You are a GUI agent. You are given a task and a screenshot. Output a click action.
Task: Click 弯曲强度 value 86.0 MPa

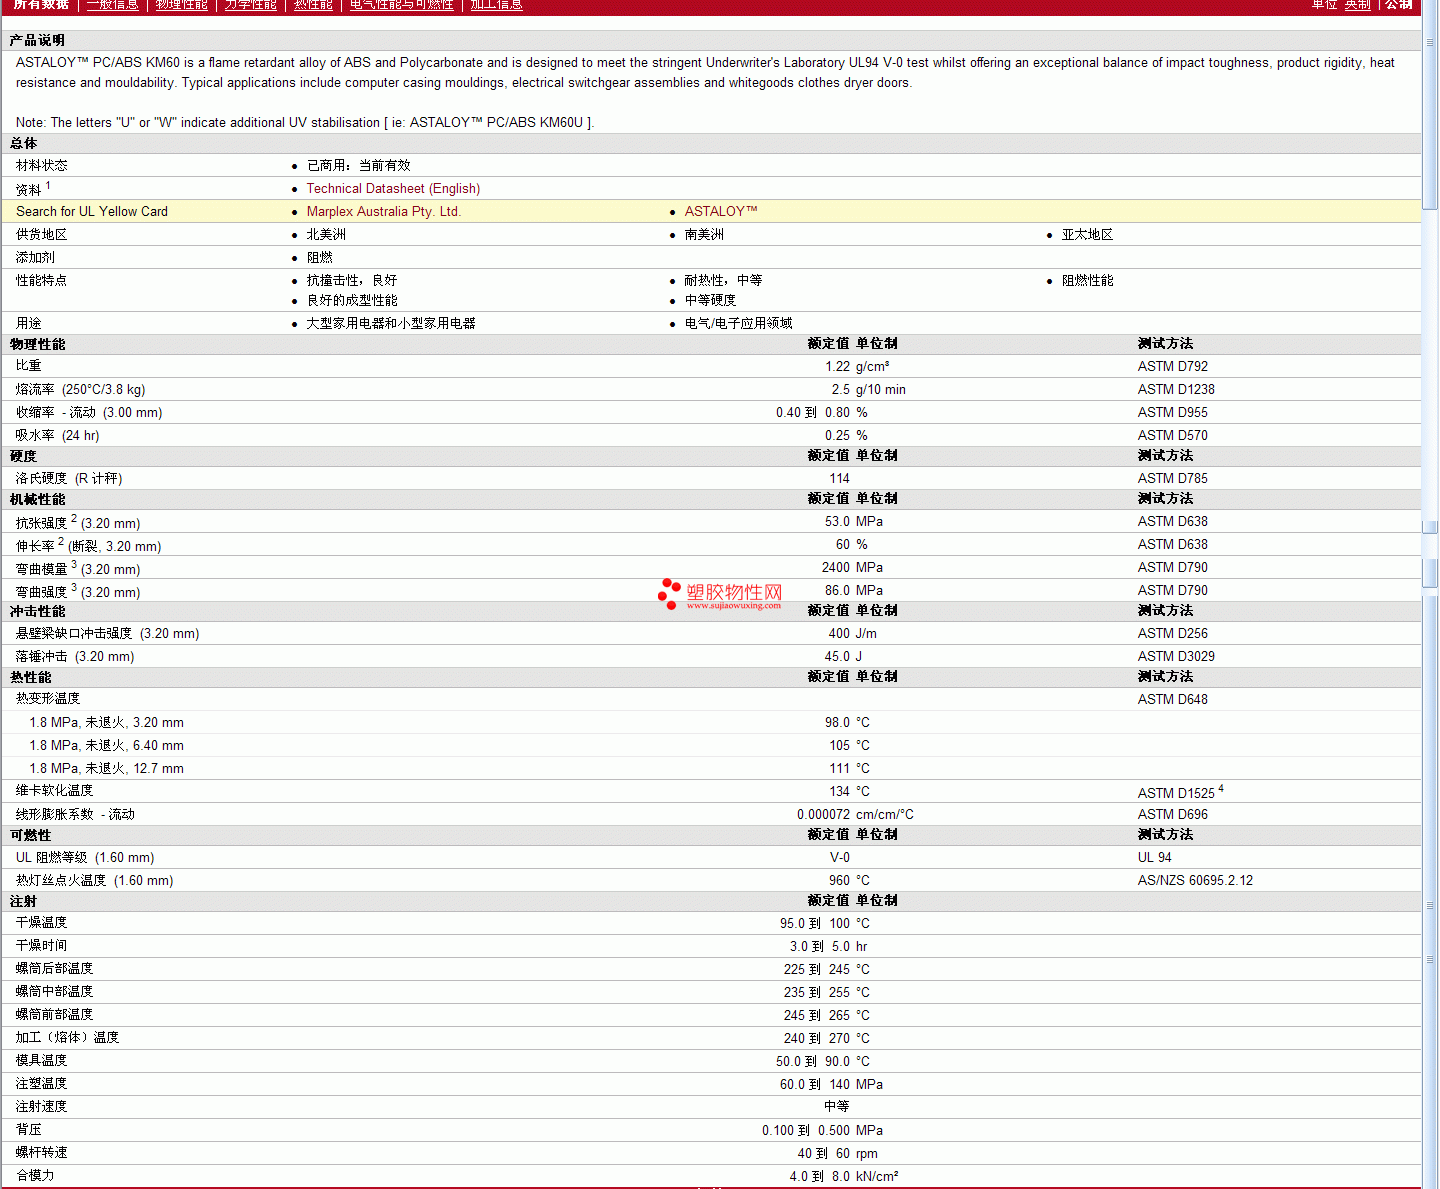[854, 590]
